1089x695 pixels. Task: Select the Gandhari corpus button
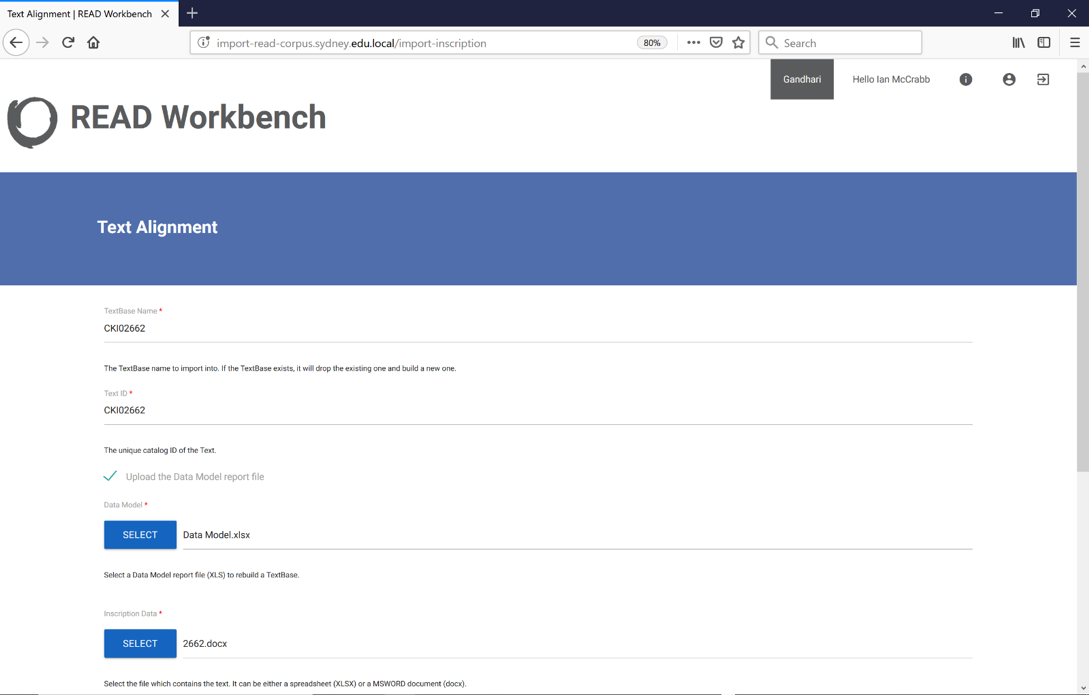(801, 79)
